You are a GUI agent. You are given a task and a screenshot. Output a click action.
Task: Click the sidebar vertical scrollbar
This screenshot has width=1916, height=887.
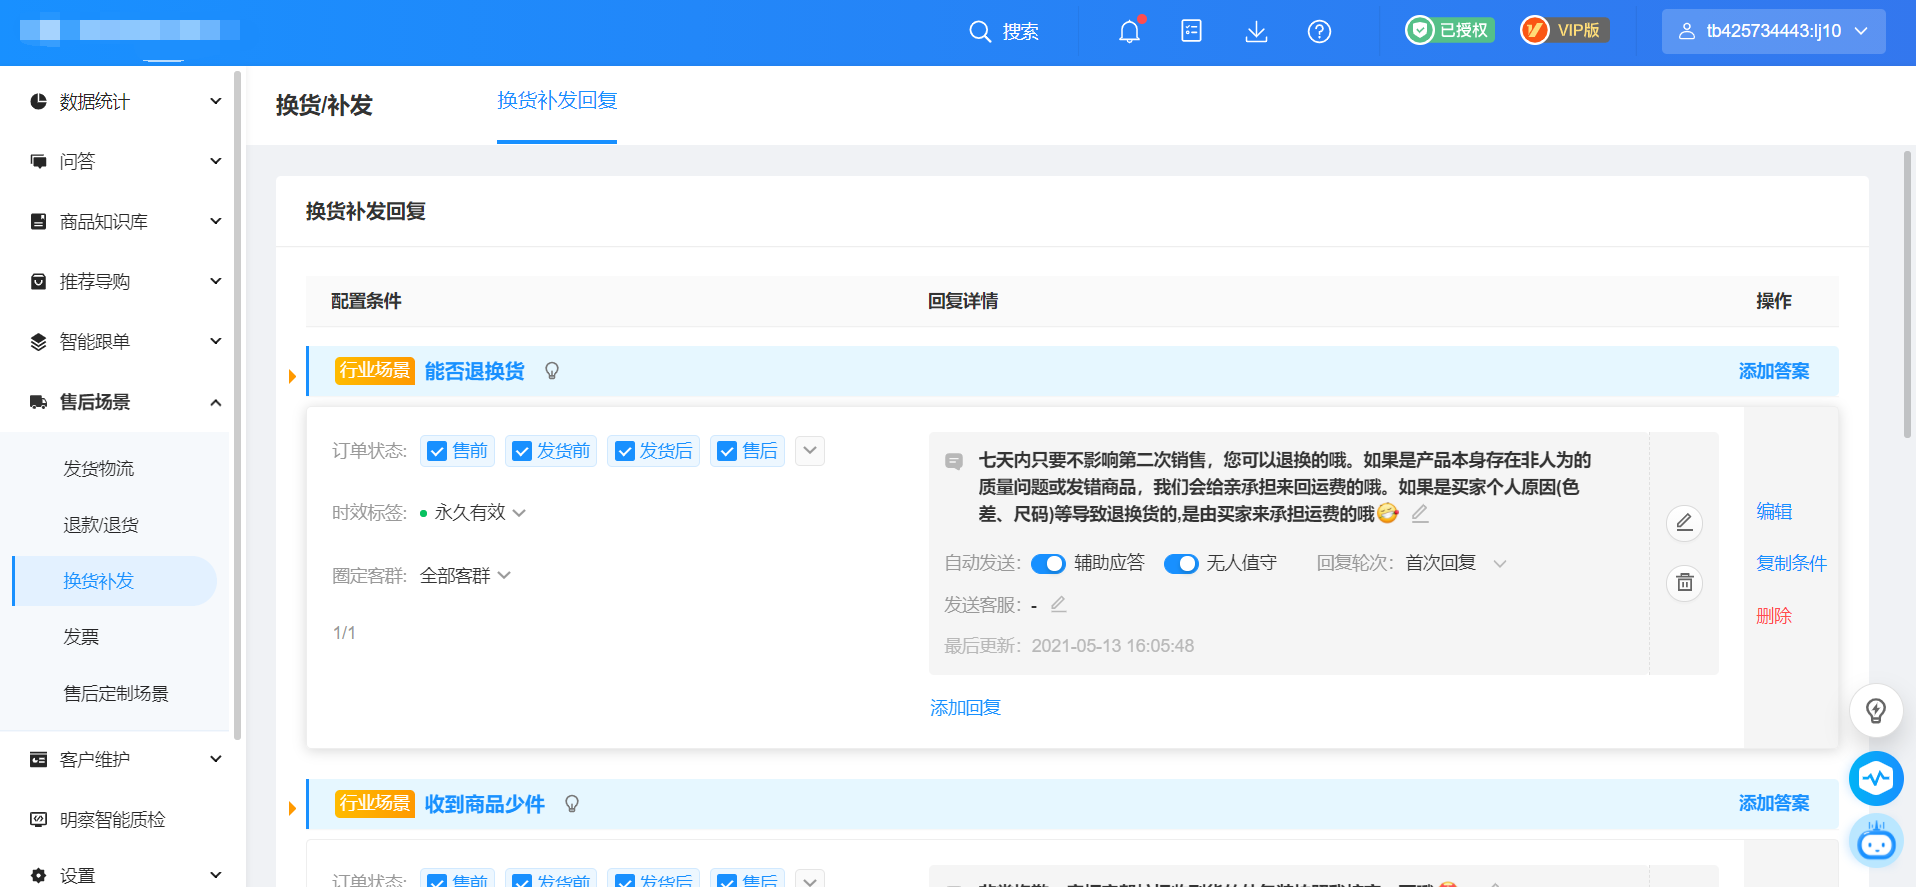tap(237, 405)
